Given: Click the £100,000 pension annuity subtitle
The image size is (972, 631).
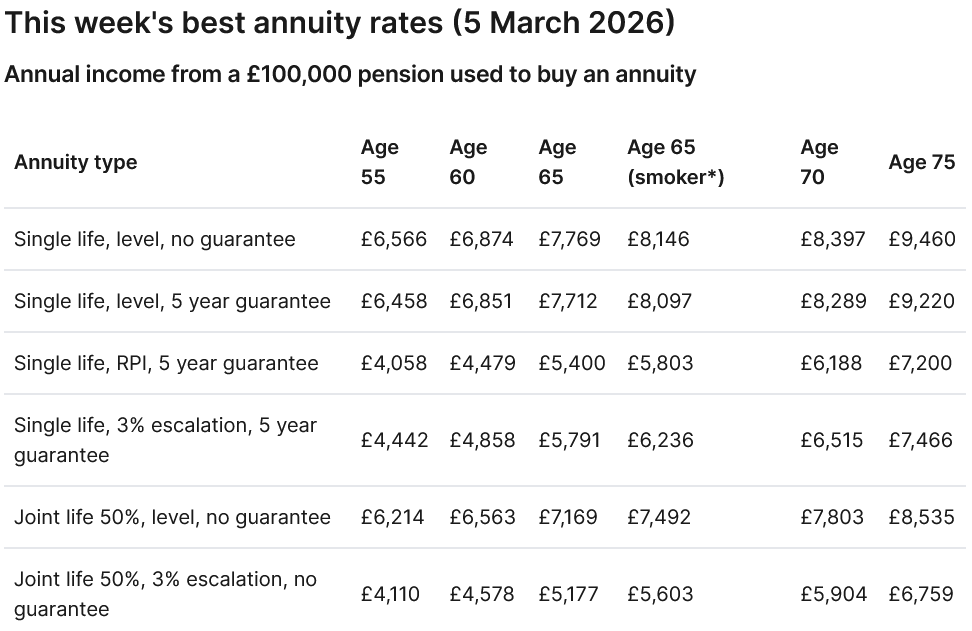Looking at the screenshot, I should (350, 74).
